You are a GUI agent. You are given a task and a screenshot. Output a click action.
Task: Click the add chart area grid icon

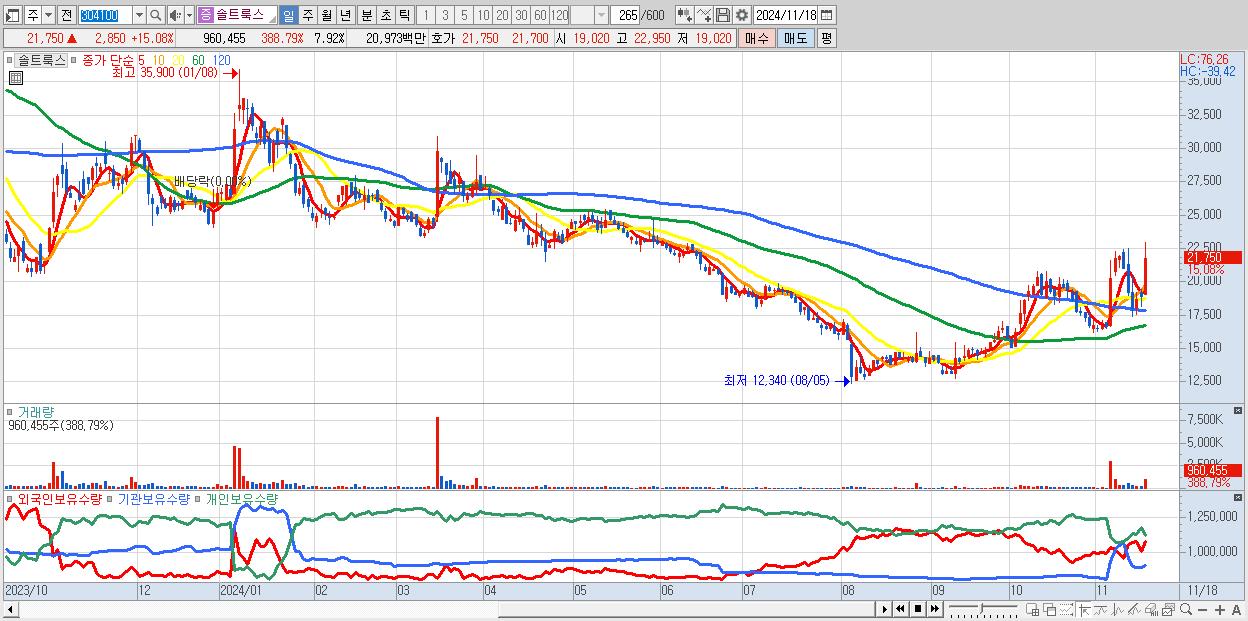click(1032, 610)
